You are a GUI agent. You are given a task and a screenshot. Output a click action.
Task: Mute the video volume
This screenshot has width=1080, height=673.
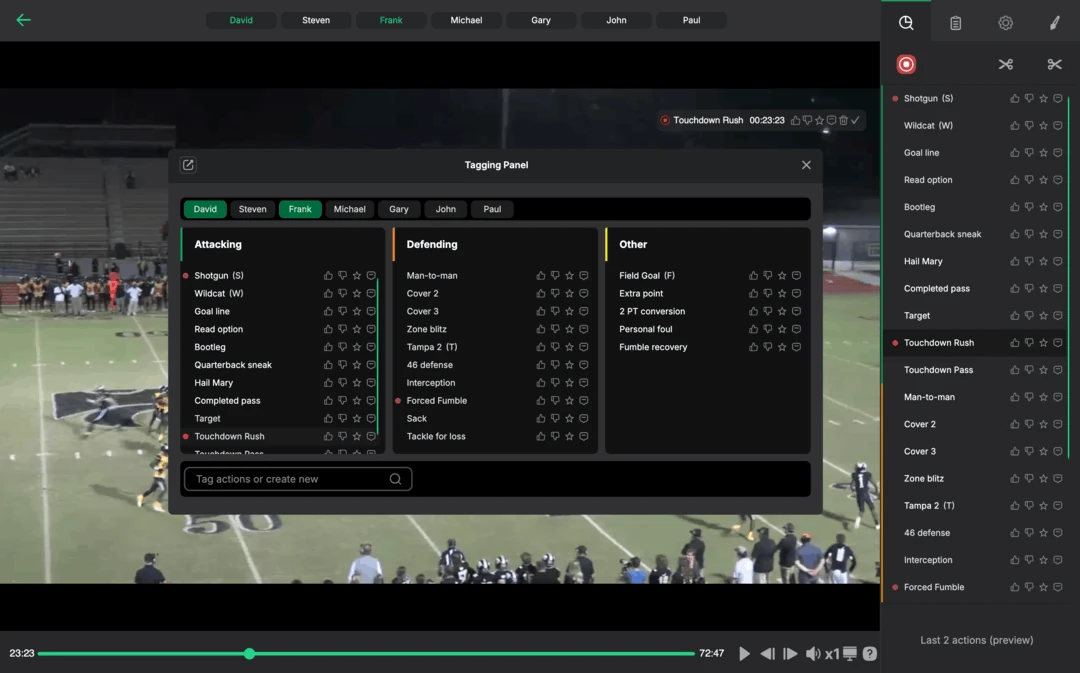point(813,653)
